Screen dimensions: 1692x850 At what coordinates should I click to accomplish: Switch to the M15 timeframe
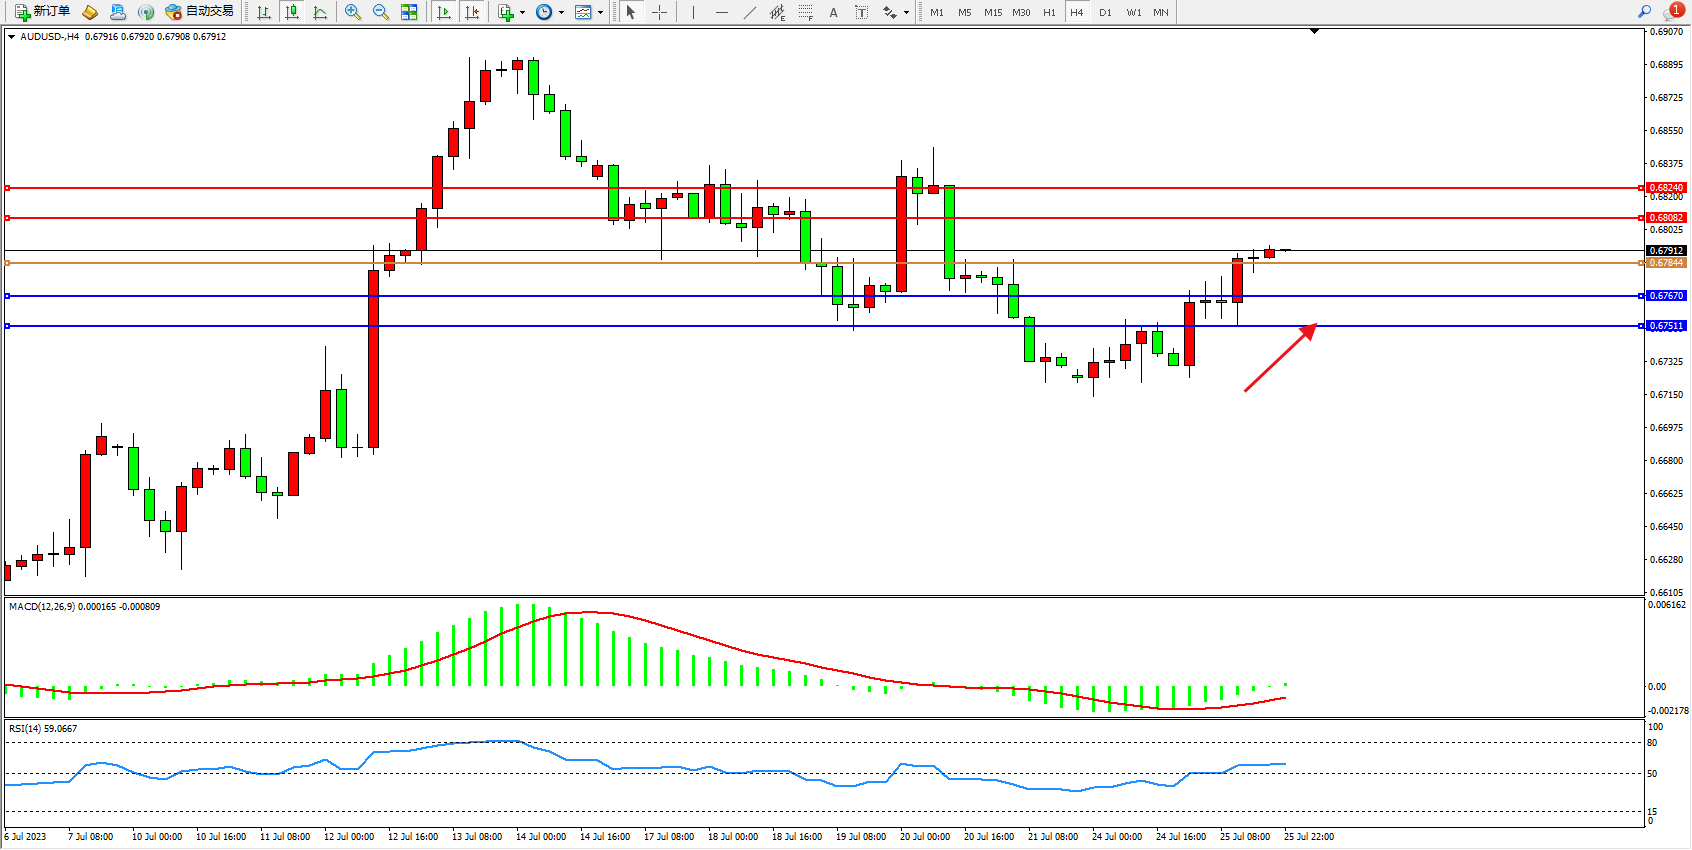point(992,12)
